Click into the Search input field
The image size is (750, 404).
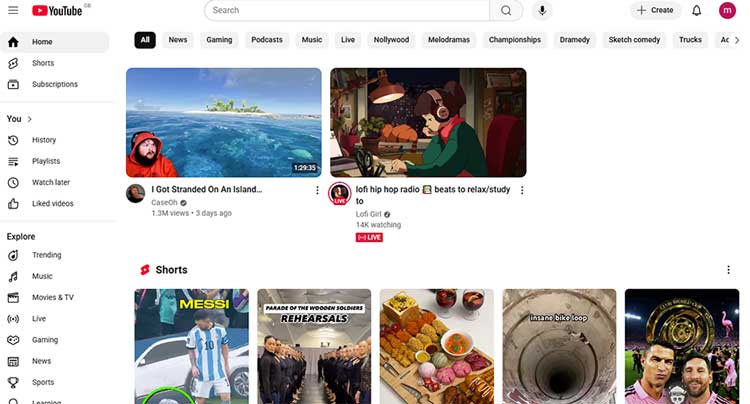click(347, 11)
